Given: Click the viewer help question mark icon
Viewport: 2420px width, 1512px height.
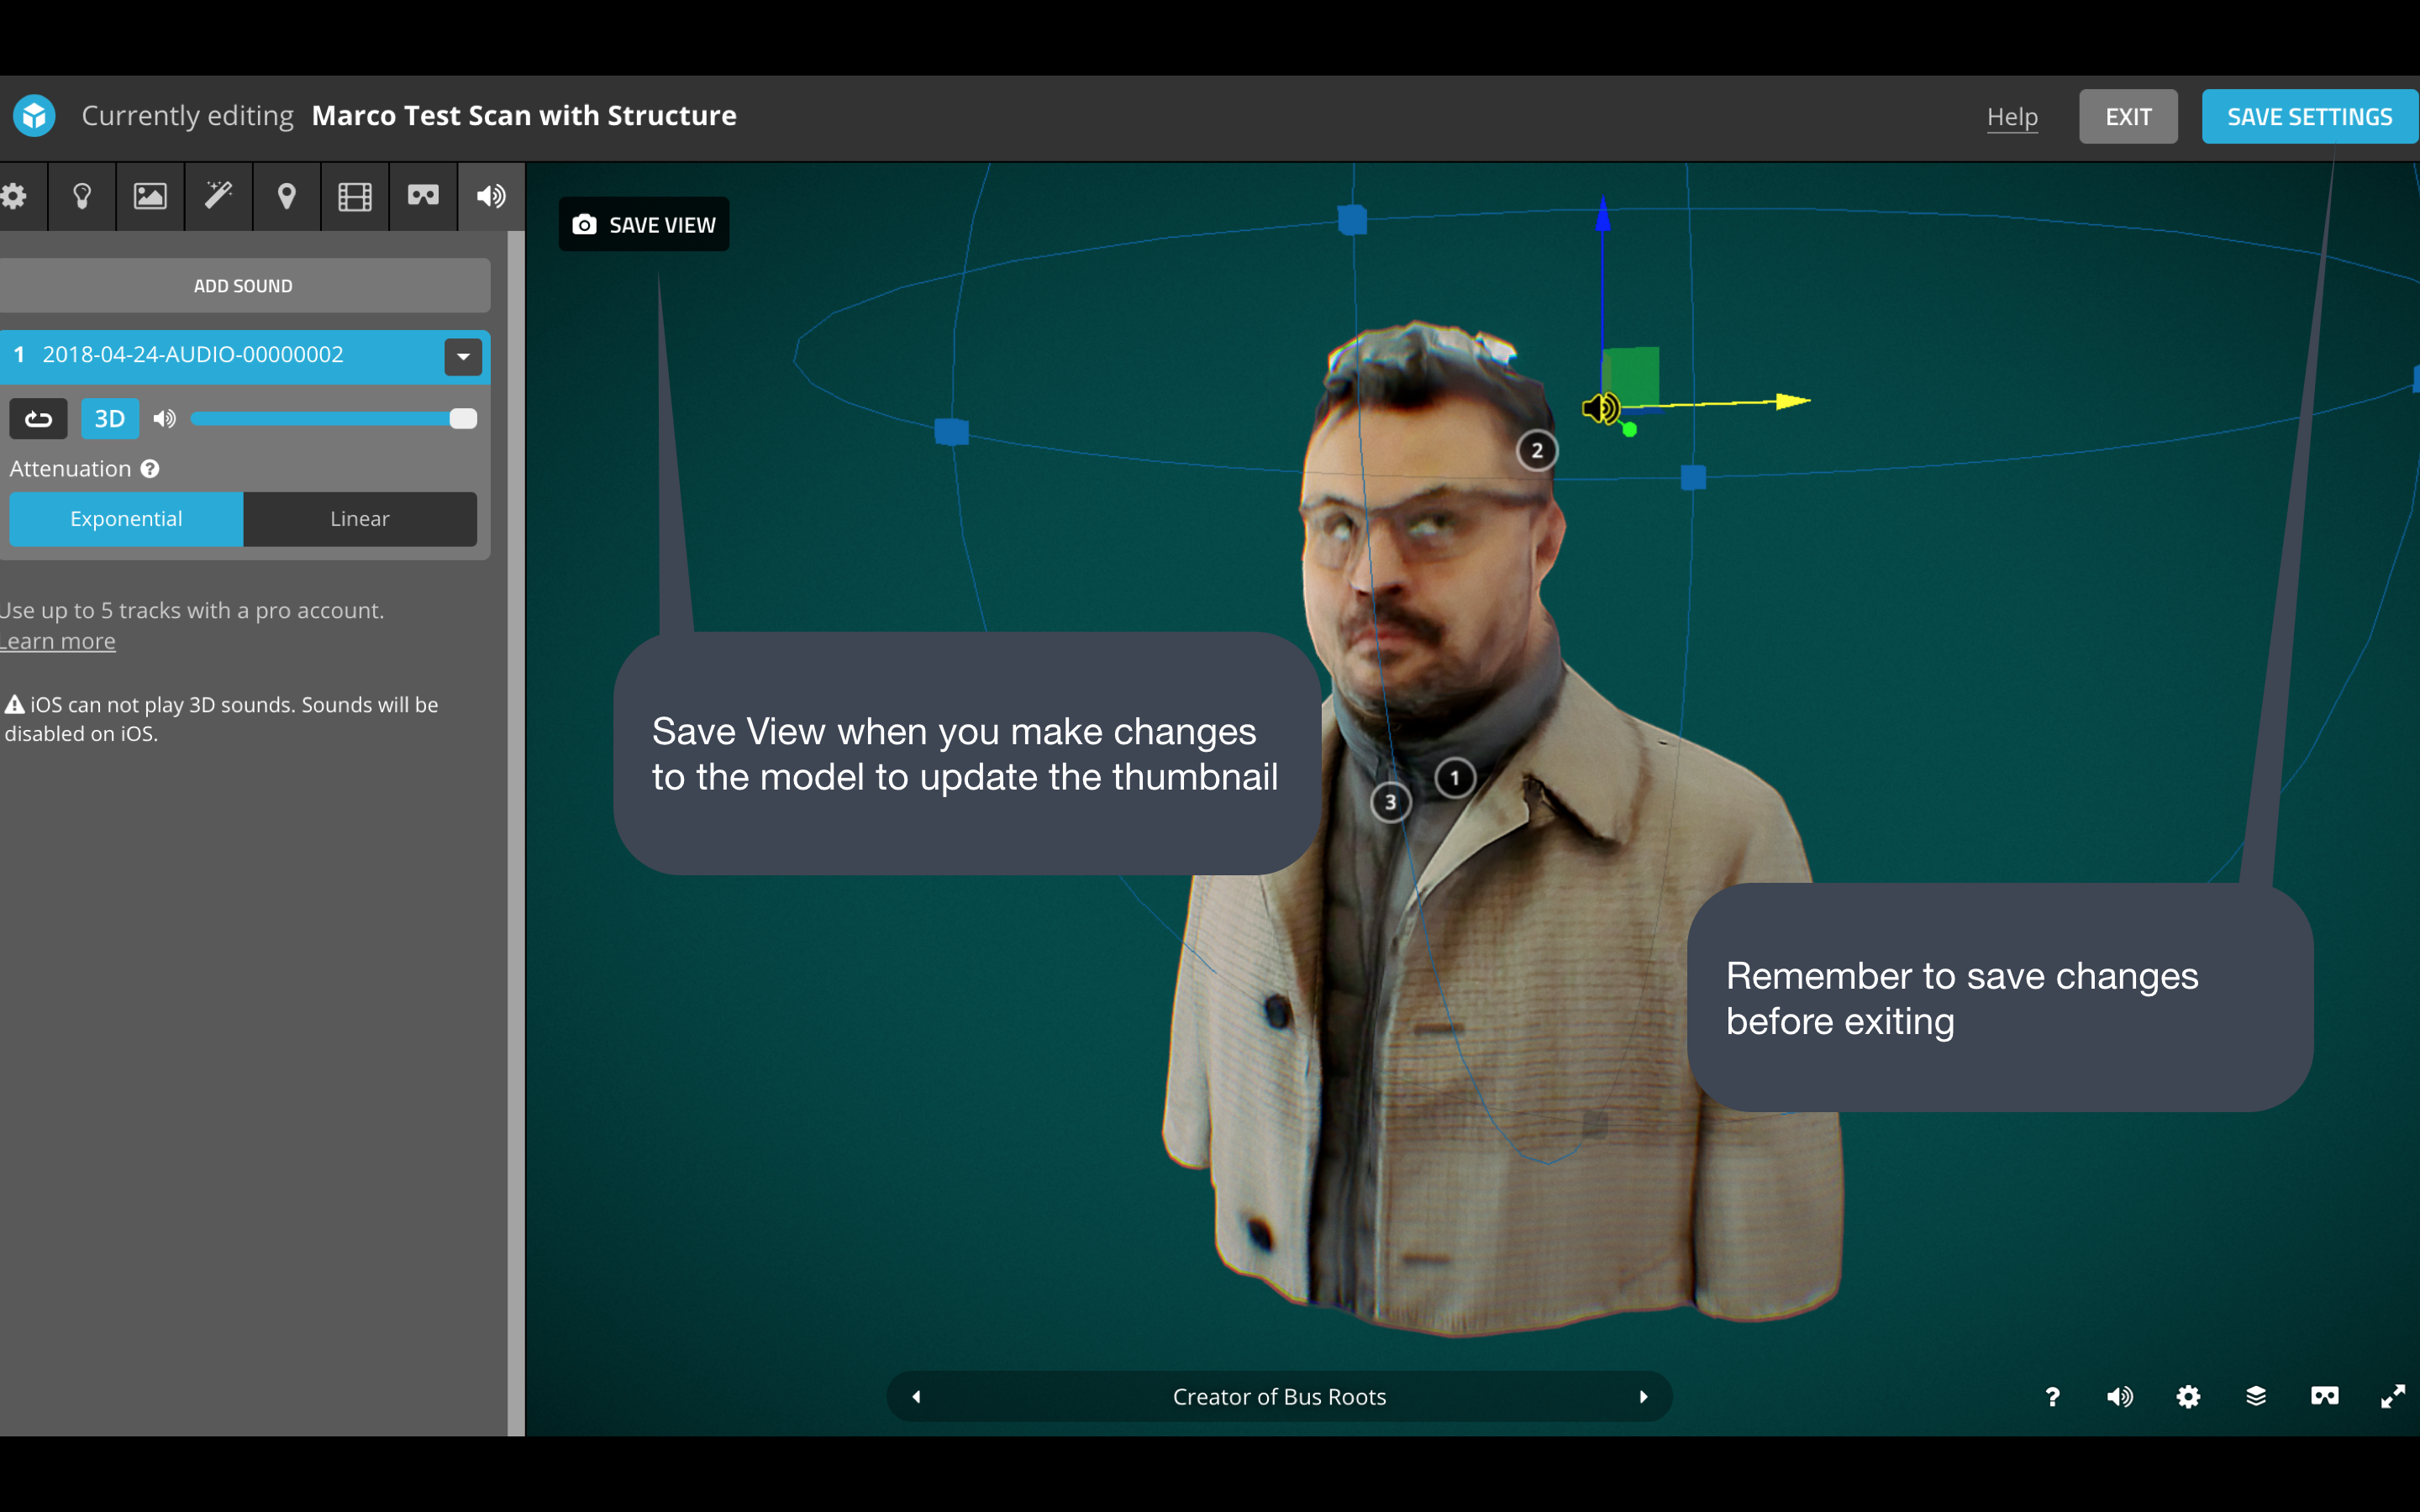Looking at the screenshot, I should tap(2052, 1396).
